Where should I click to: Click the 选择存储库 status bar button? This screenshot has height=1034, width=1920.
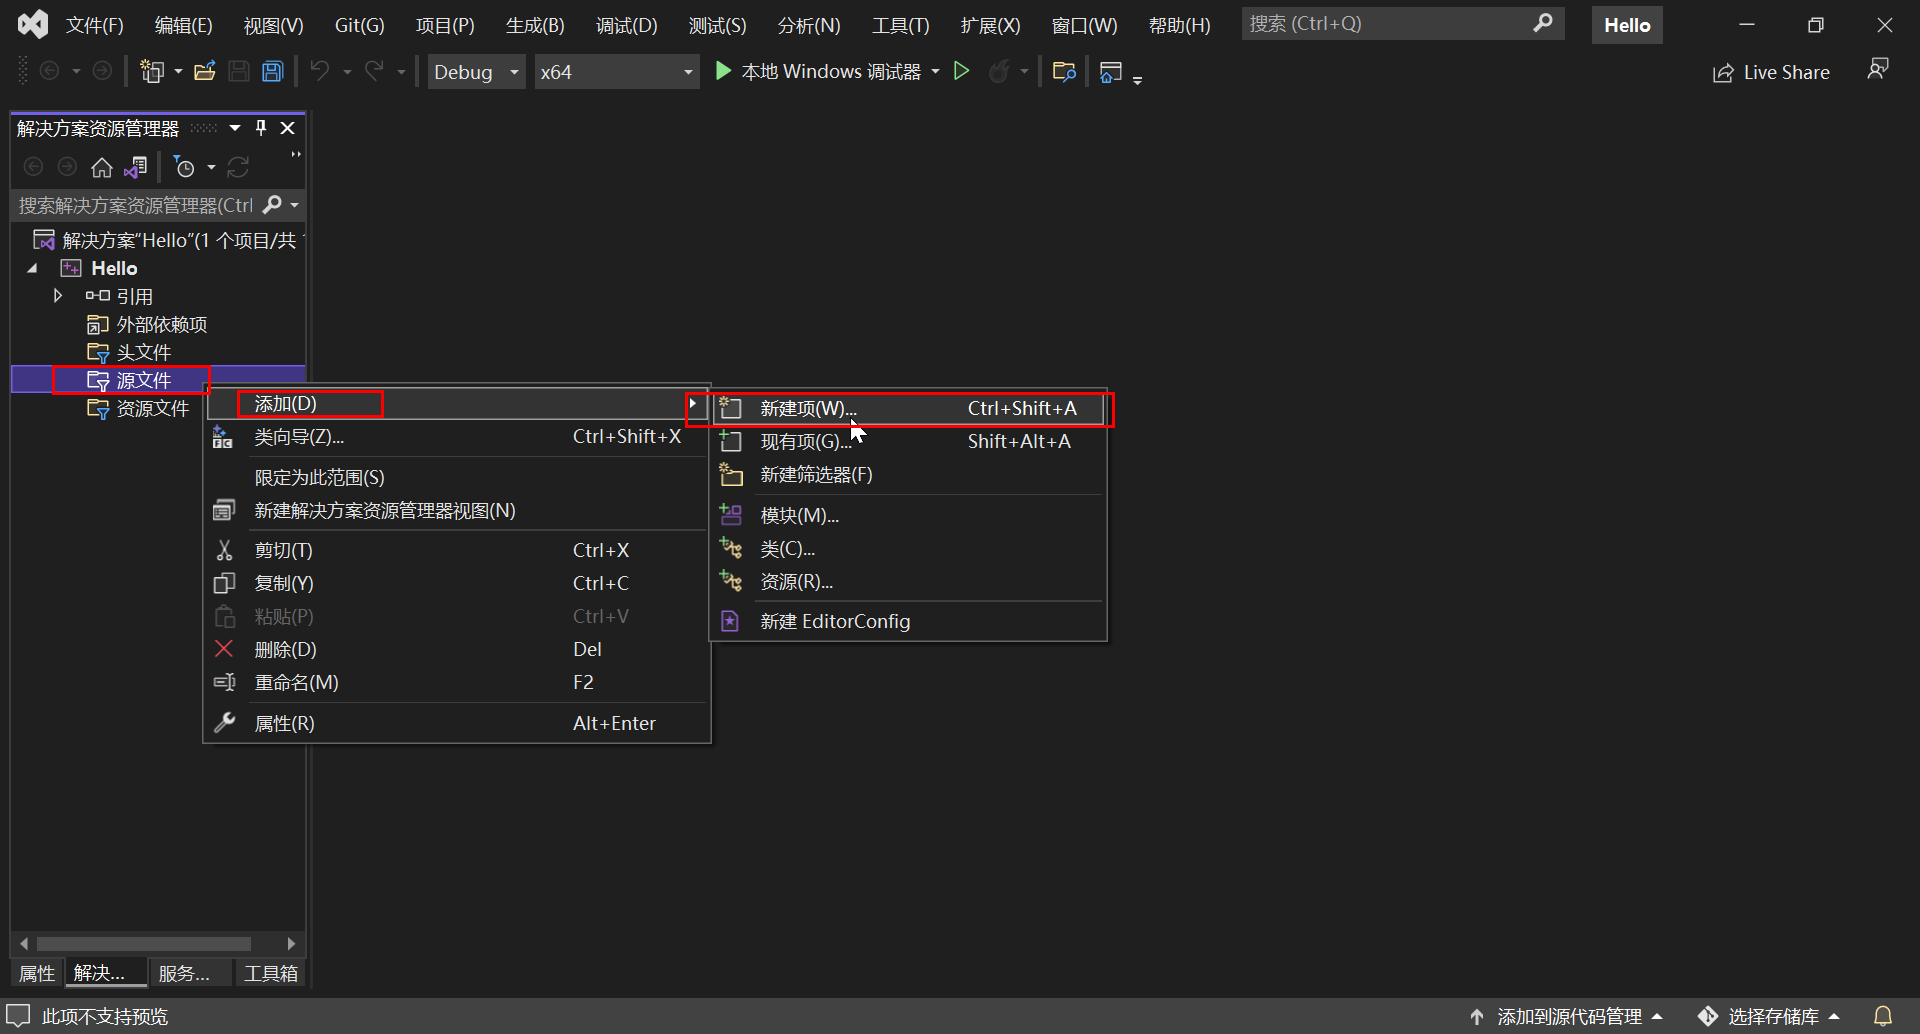tap(1769, 1016)
